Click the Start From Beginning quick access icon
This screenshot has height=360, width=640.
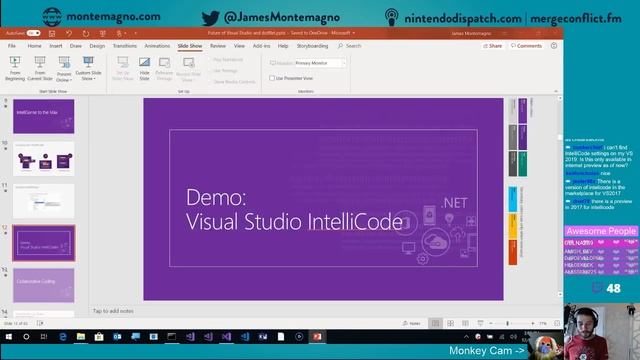click(x=102, y=33)
